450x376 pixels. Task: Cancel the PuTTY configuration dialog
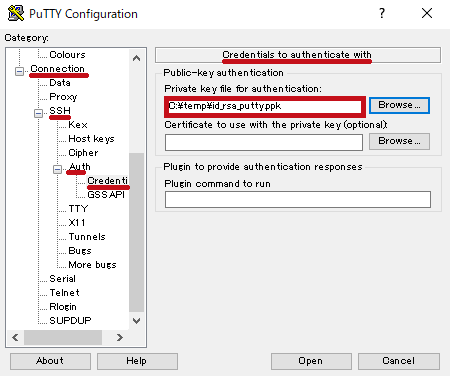(399, 361)
